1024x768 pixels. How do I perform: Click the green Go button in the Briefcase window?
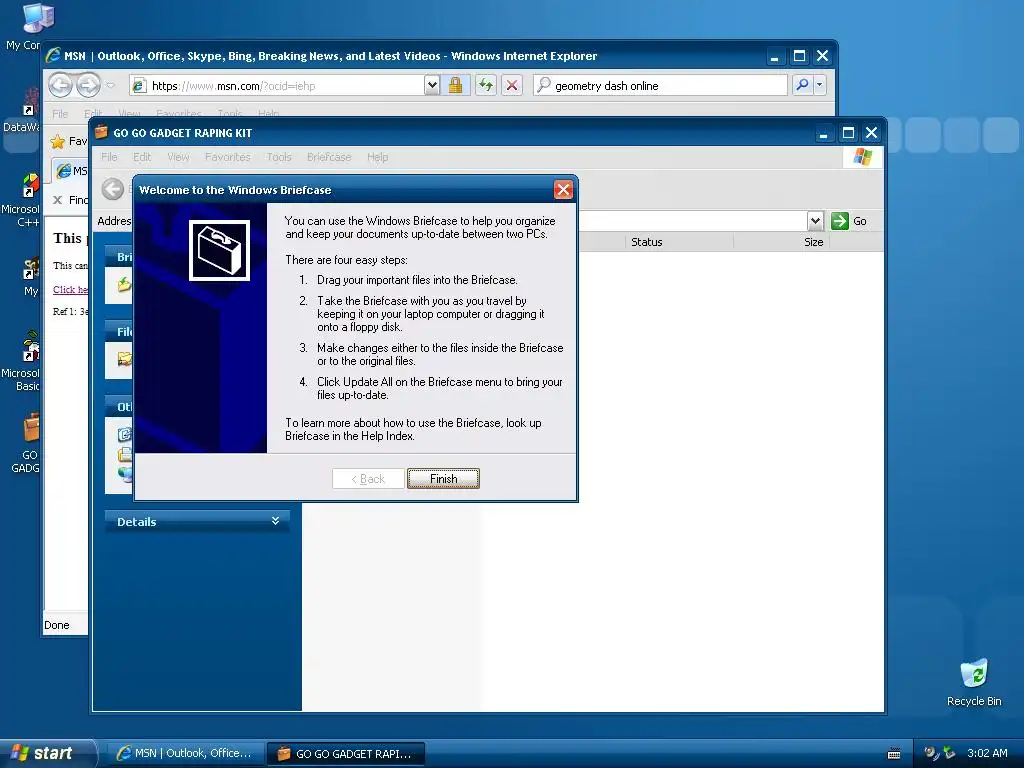849,221
